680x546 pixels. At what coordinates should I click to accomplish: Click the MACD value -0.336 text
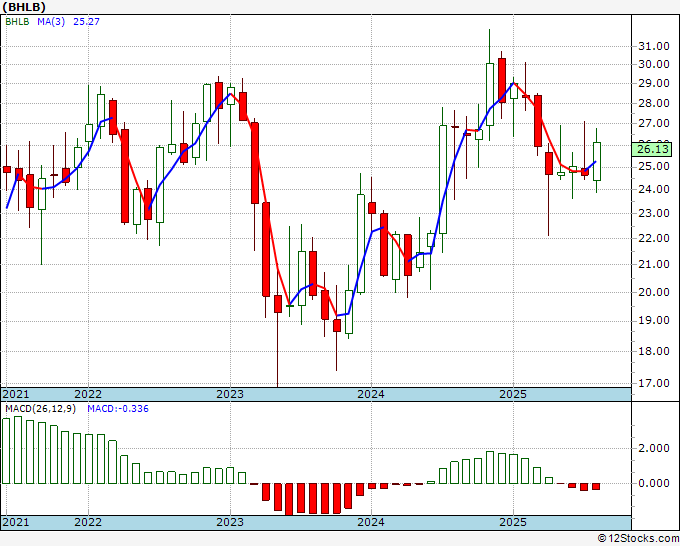pyautogui.click(x=118, y=409)
